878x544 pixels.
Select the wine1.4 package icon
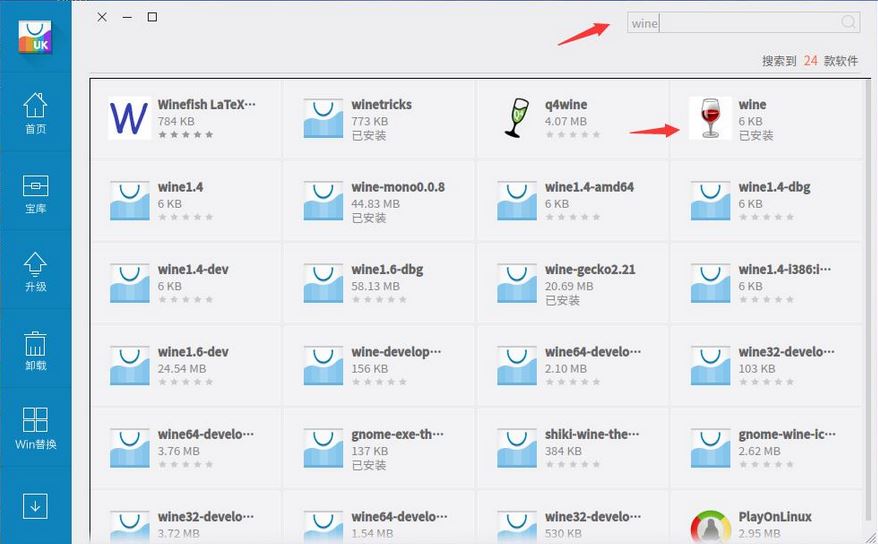tap(129, 200)
